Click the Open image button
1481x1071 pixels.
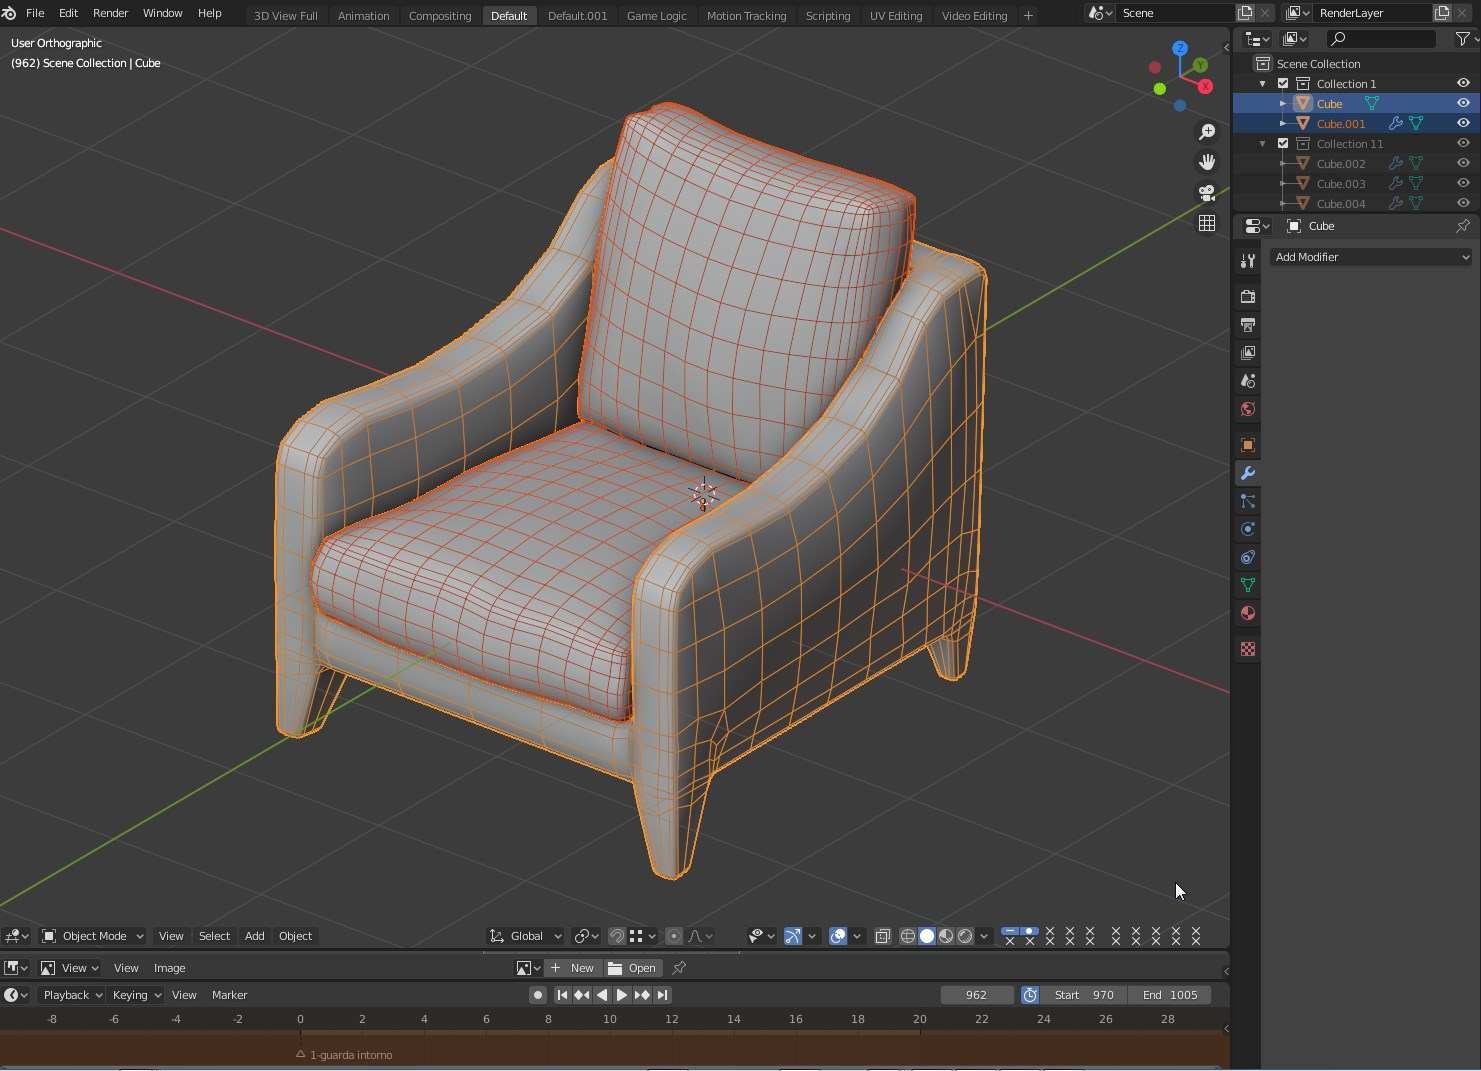coord(633,968)
